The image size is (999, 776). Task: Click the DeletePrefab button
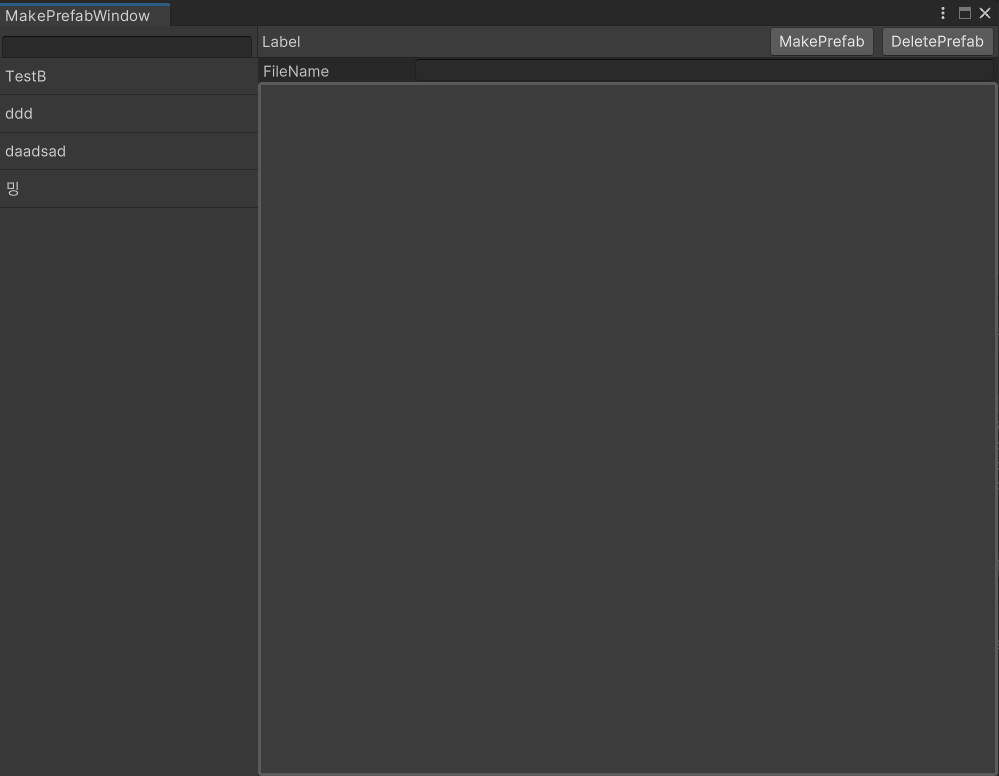pyautogui.click(x=937, y=41)
